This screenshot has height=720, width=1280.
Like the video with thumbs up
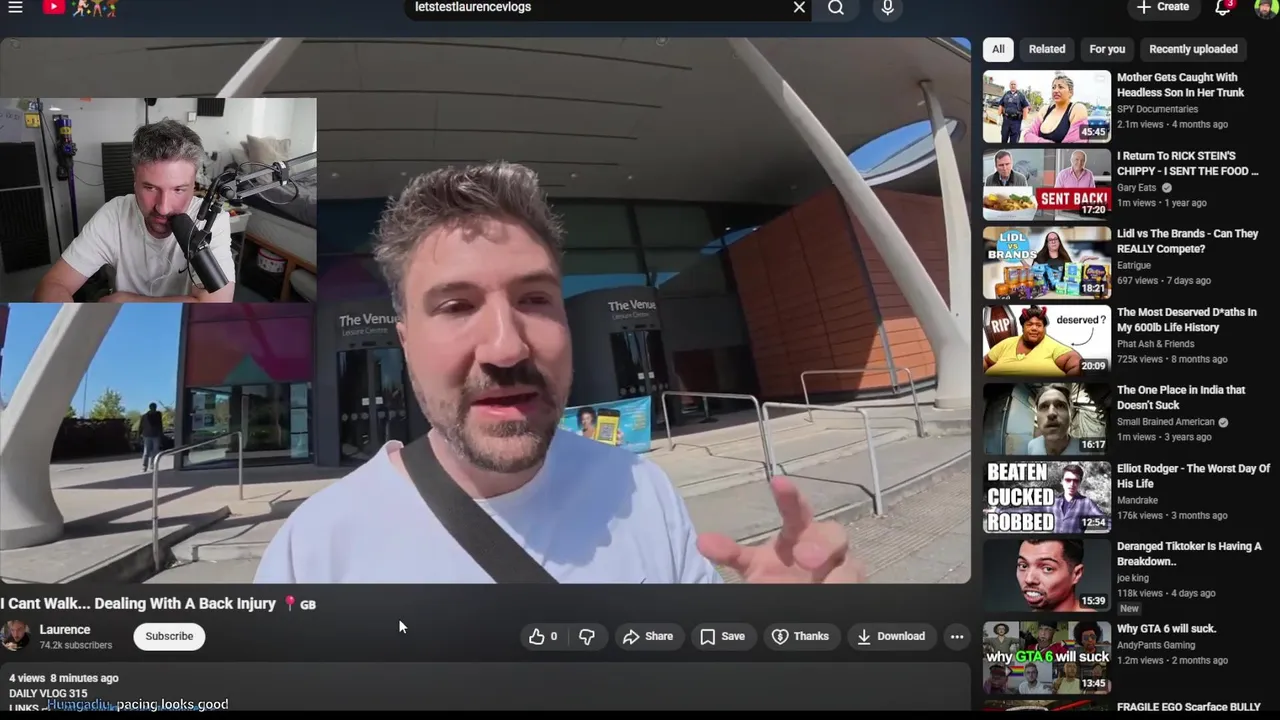tap(543, 636)
